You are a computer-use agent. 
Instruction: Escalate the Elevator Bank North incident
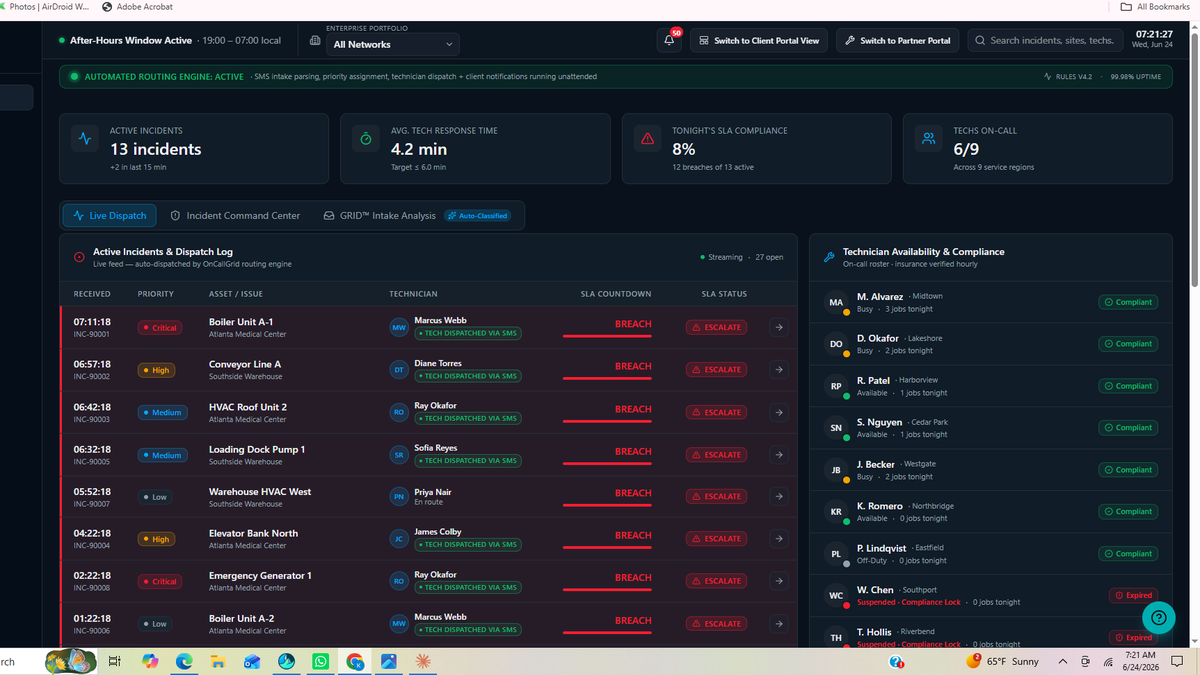click(x=716, y=539)
